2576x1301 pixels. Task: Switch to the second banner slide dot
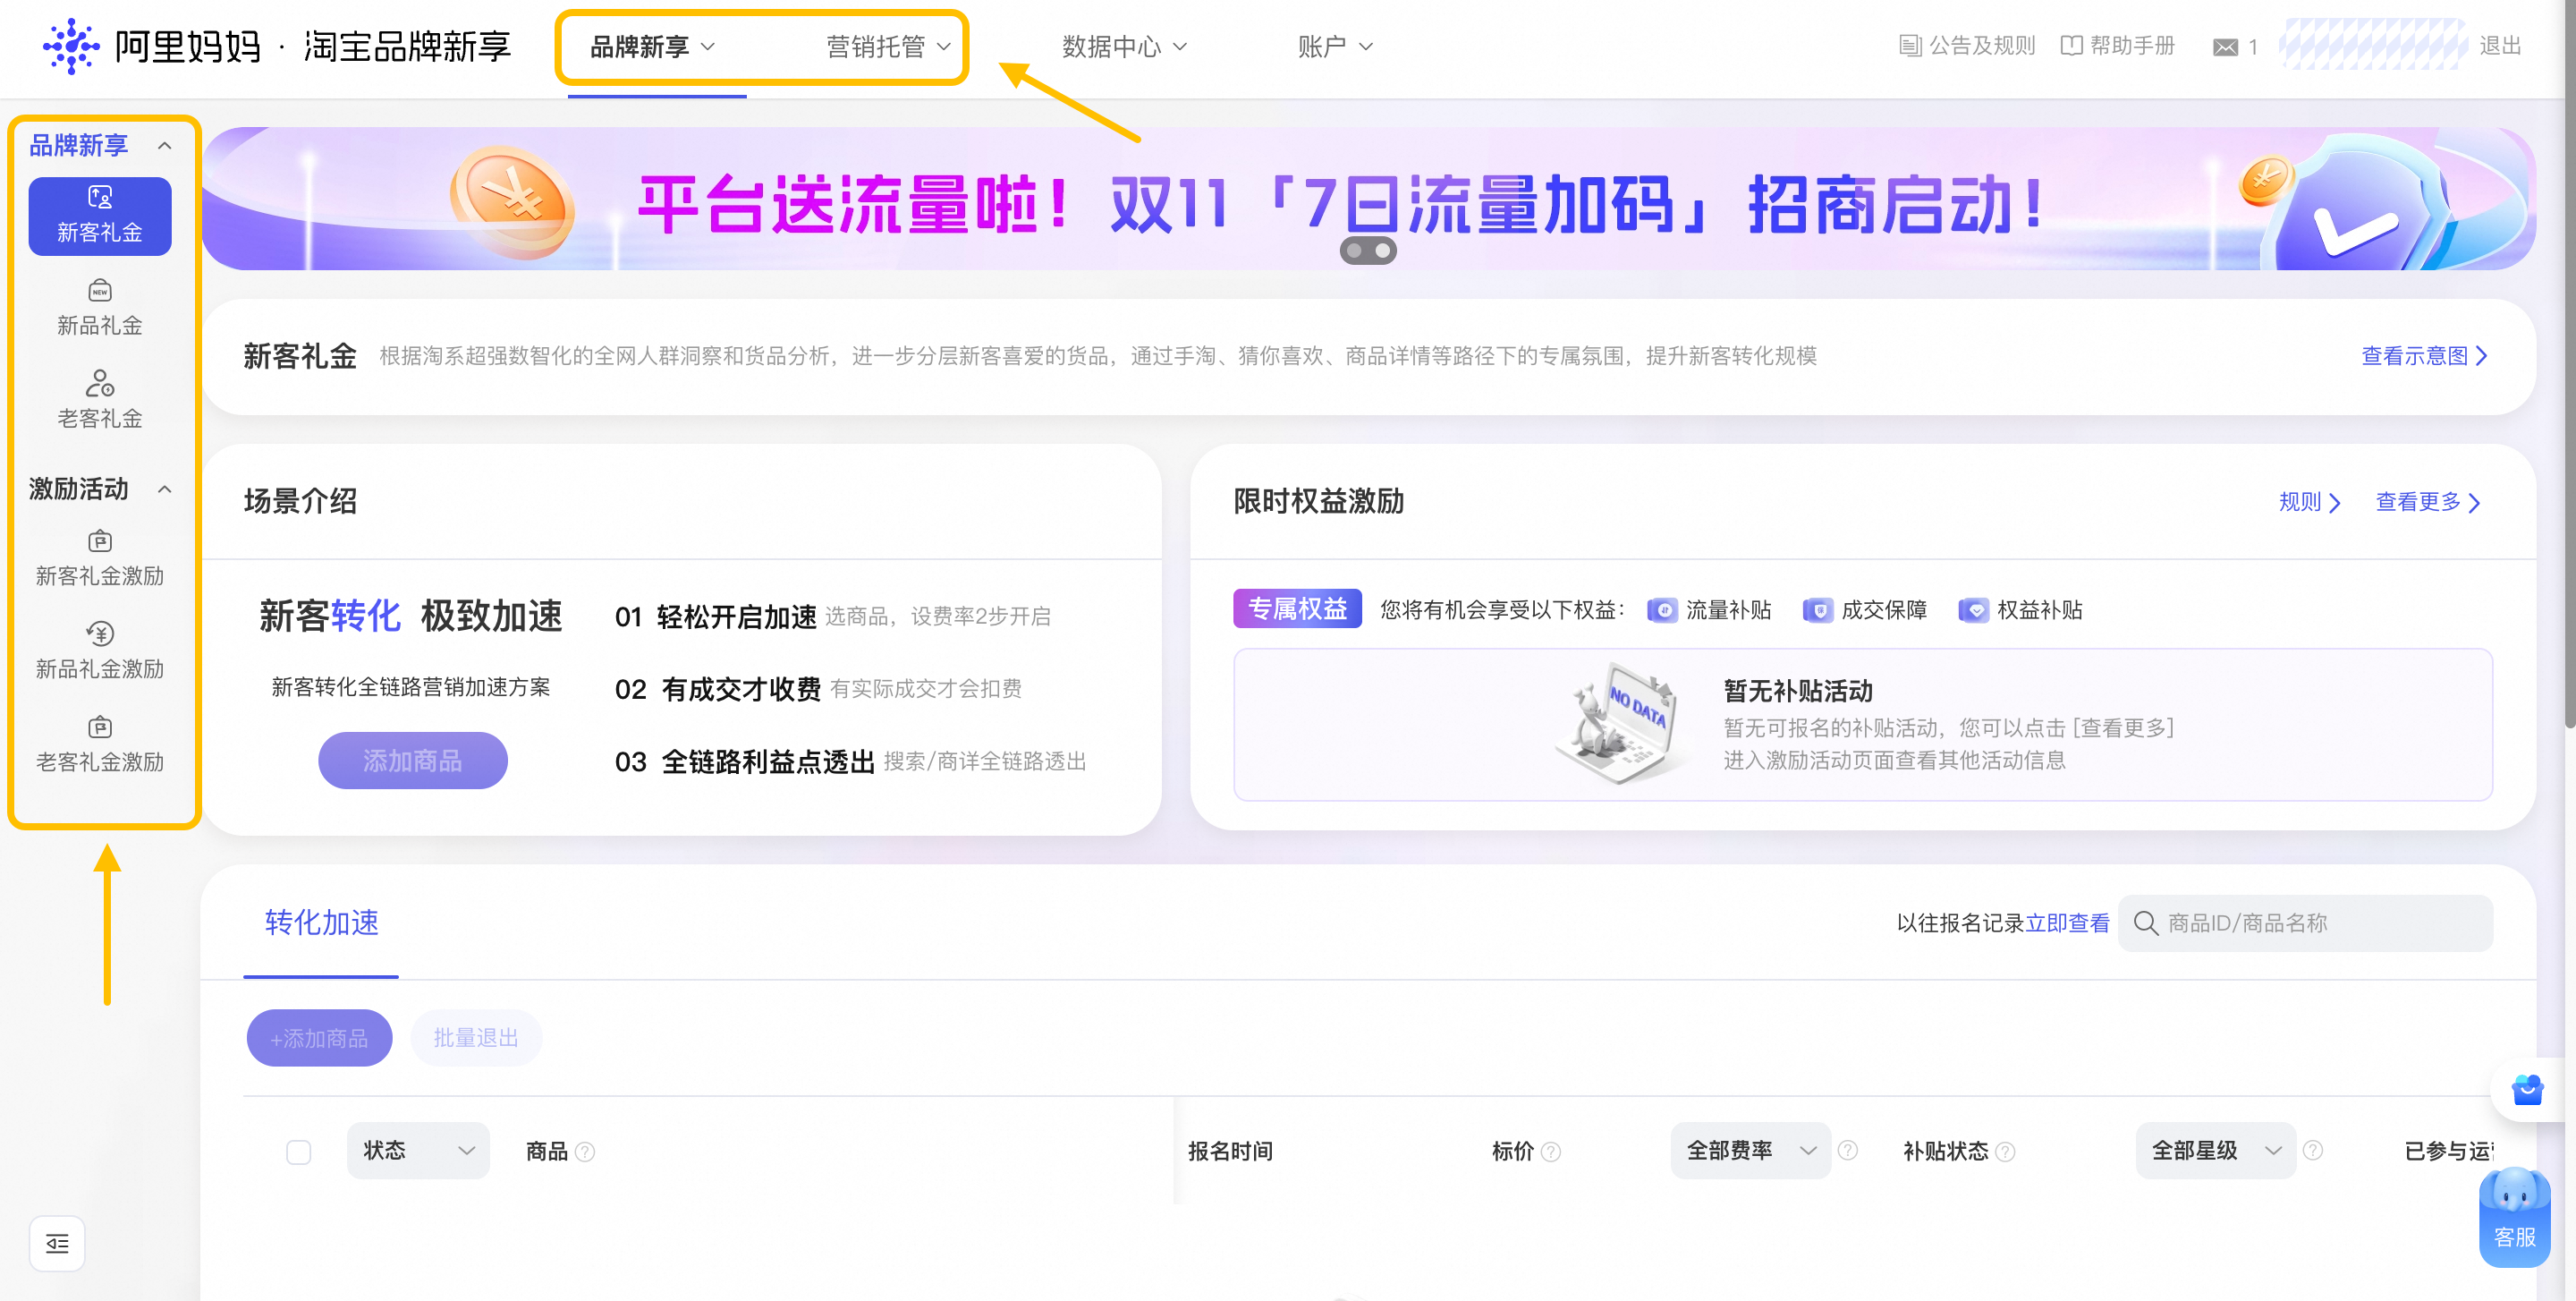pyautogui.click(x=1383, y=251)
